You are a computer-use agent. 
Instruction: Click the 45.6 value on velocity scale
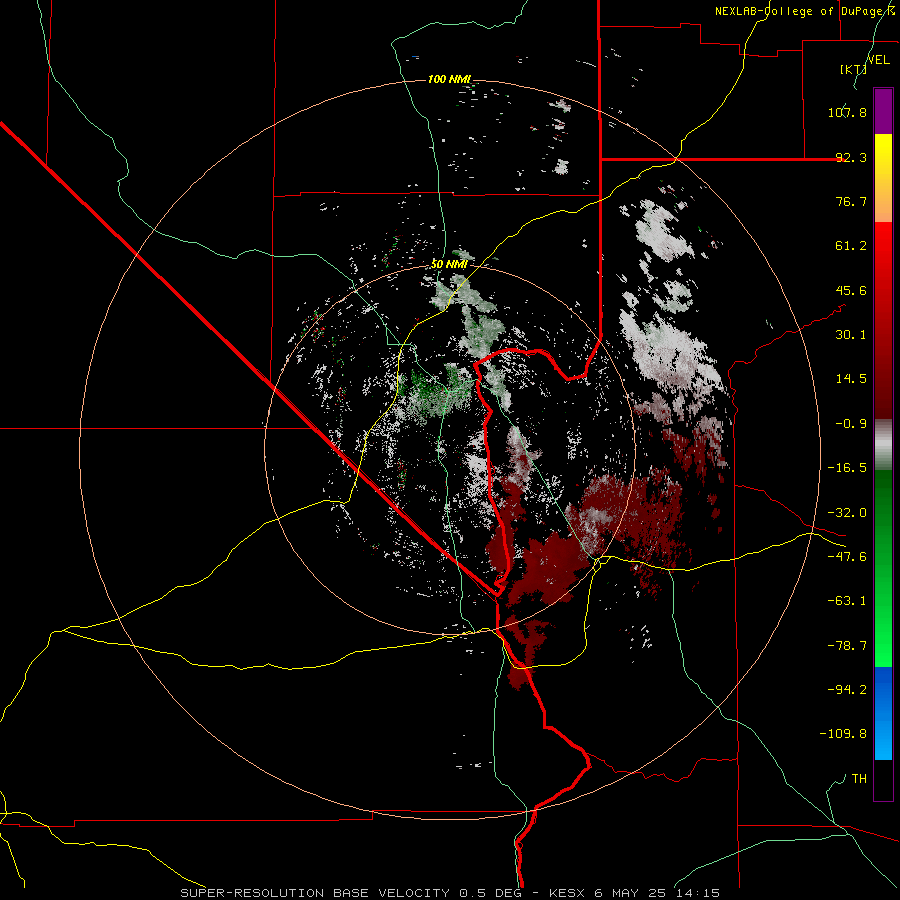(851, 290)
